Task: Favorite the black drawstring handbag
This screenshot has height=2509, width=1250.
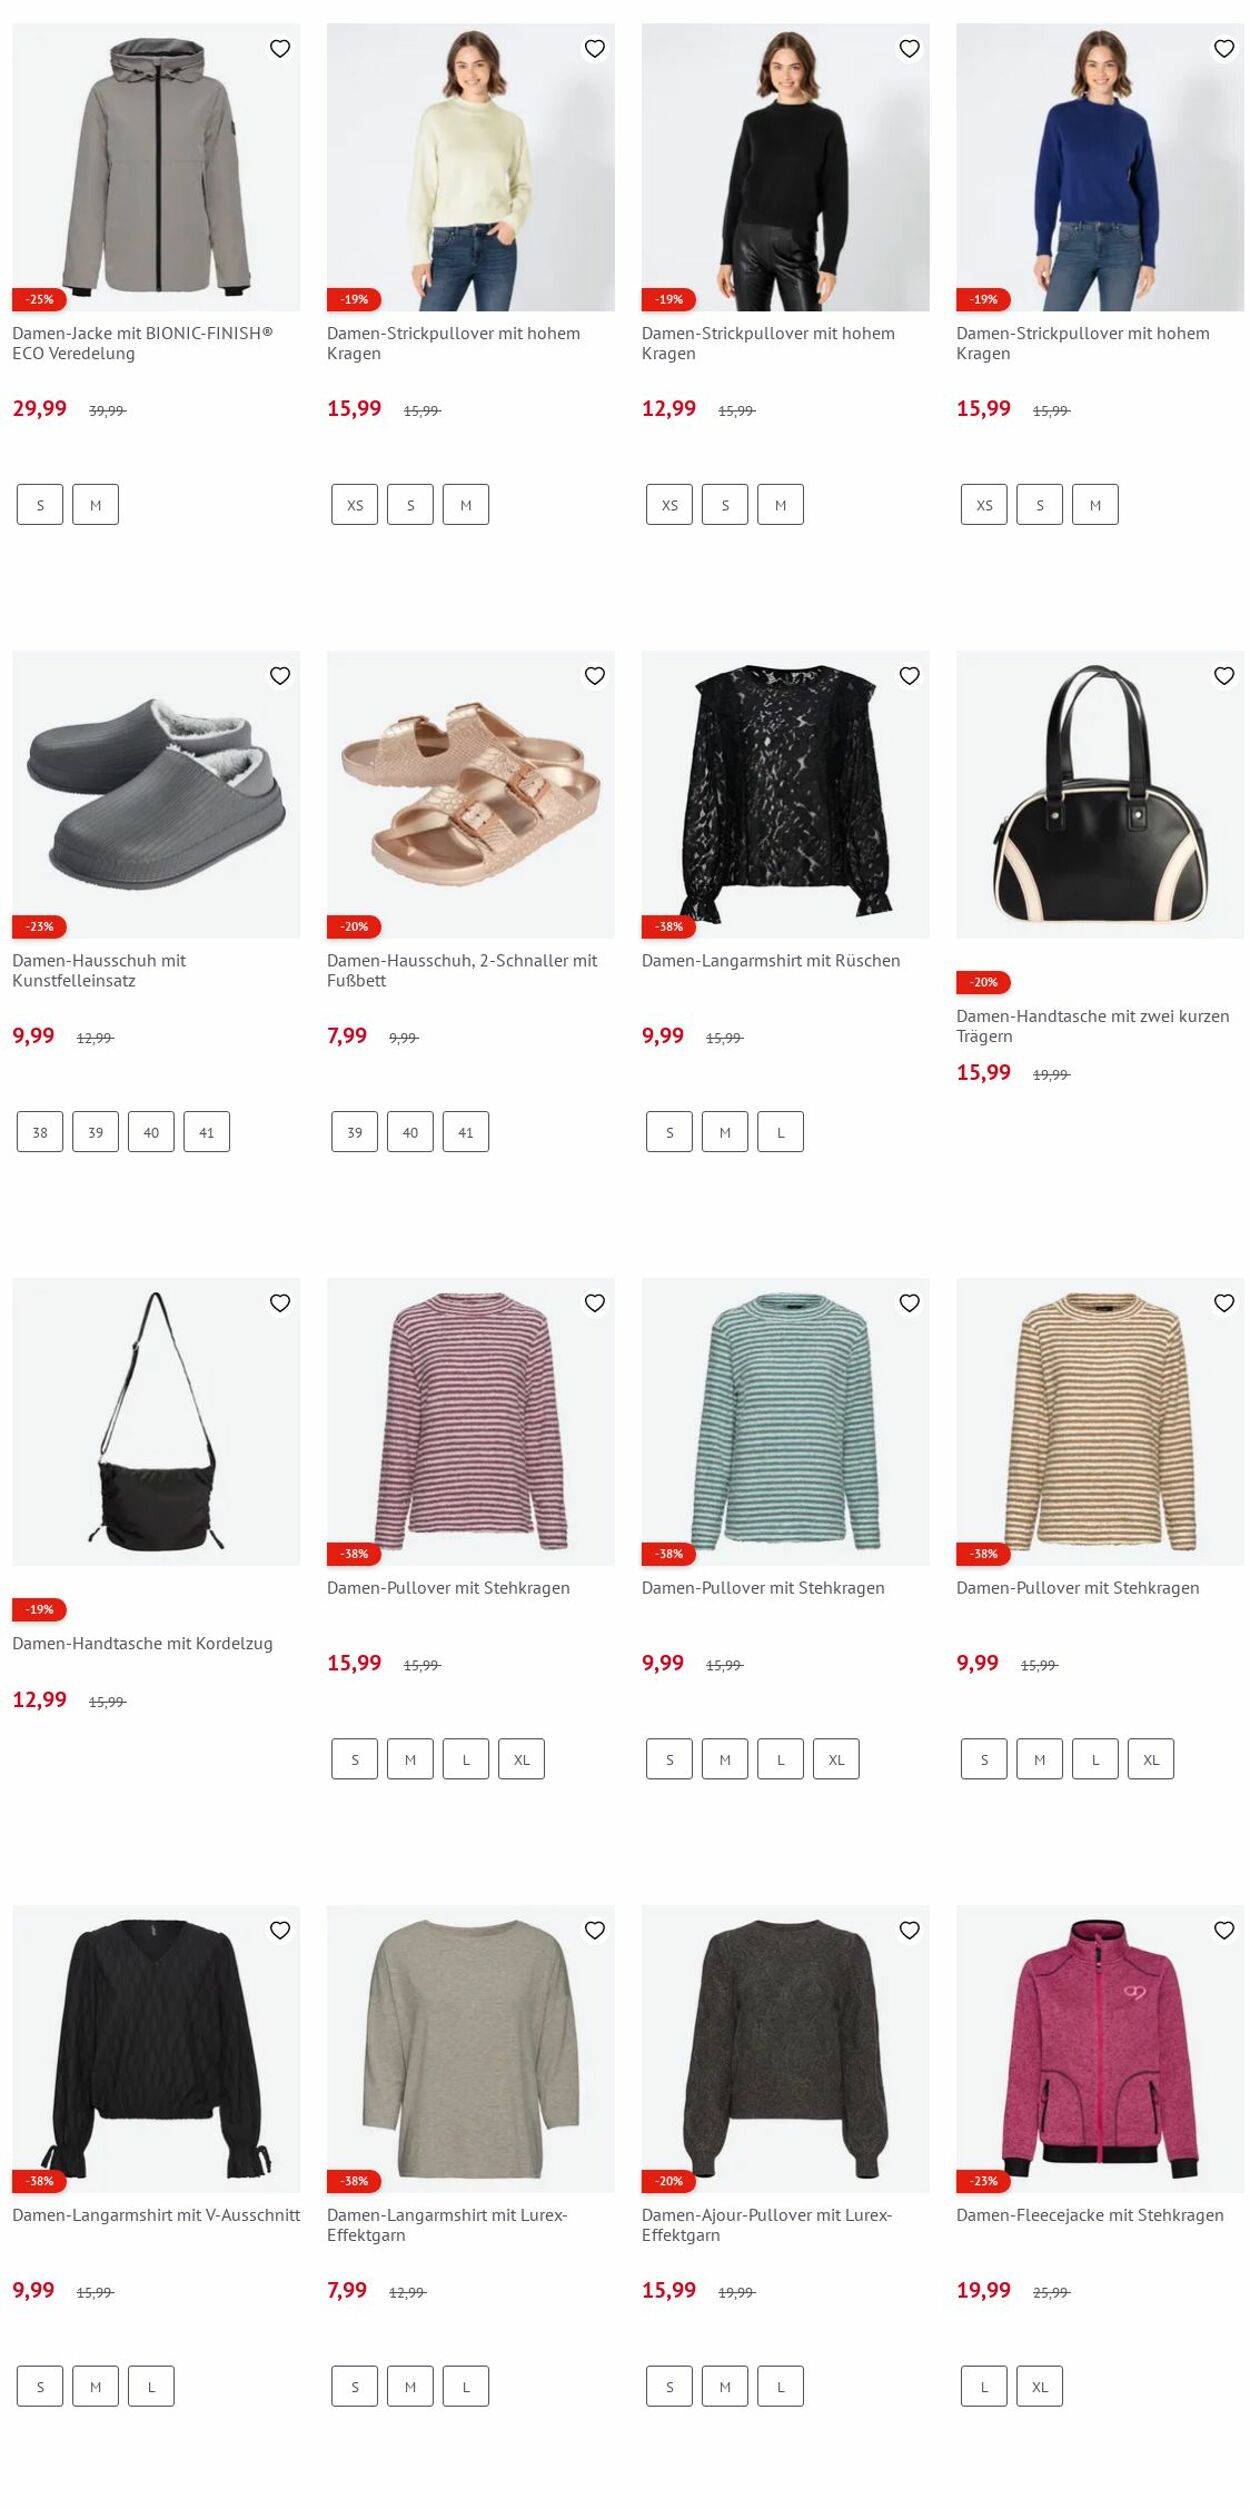Action: coord(280,1303)
